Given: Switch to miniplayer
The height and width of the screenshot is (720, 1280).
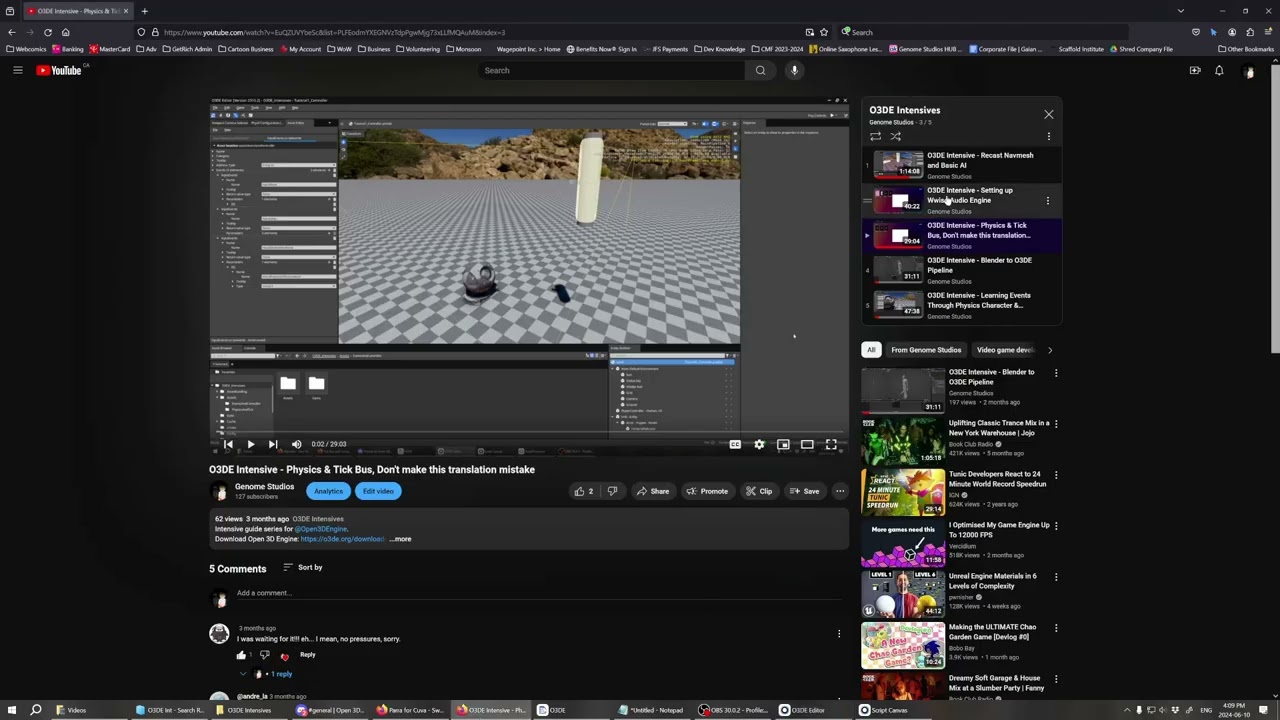Looking at the screenshot, I should coord(783,444).
